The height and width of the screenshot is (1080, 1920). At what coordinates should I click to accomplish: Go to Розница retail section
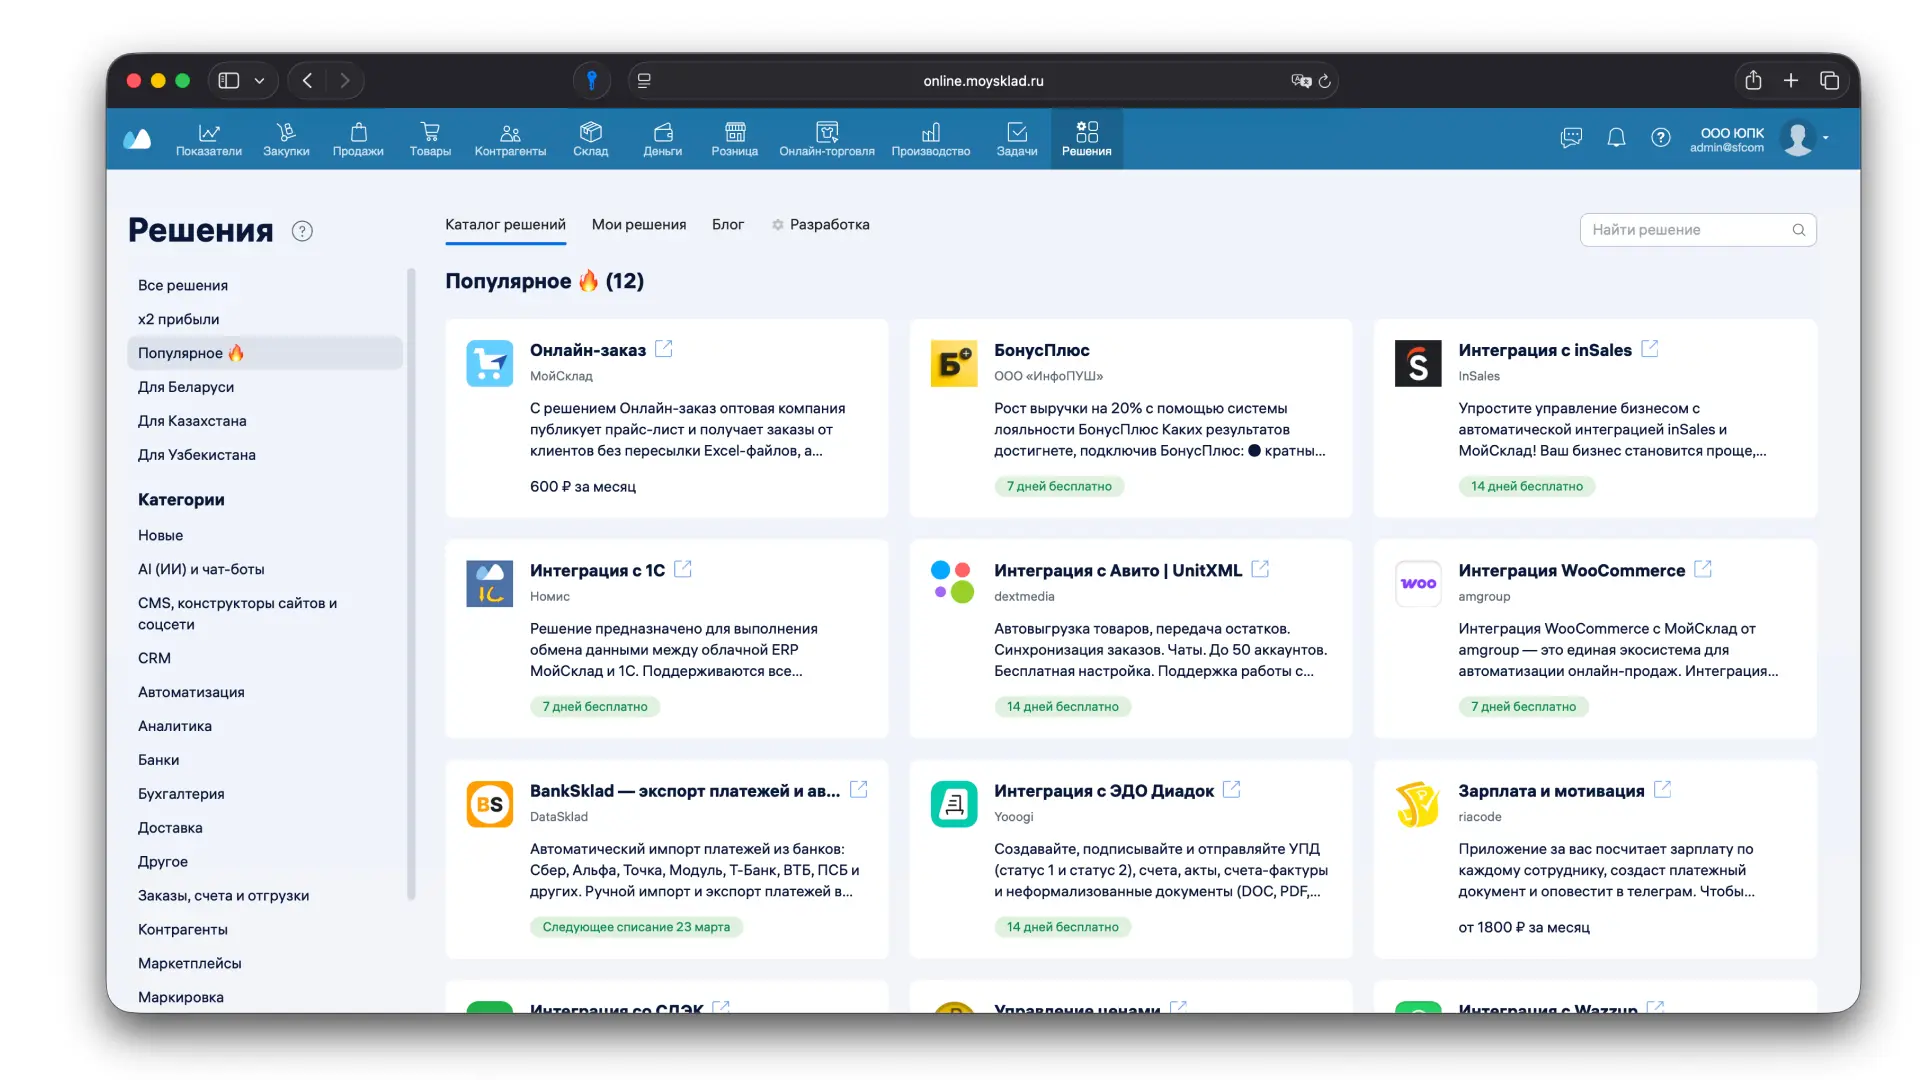[x=734, y=139]
